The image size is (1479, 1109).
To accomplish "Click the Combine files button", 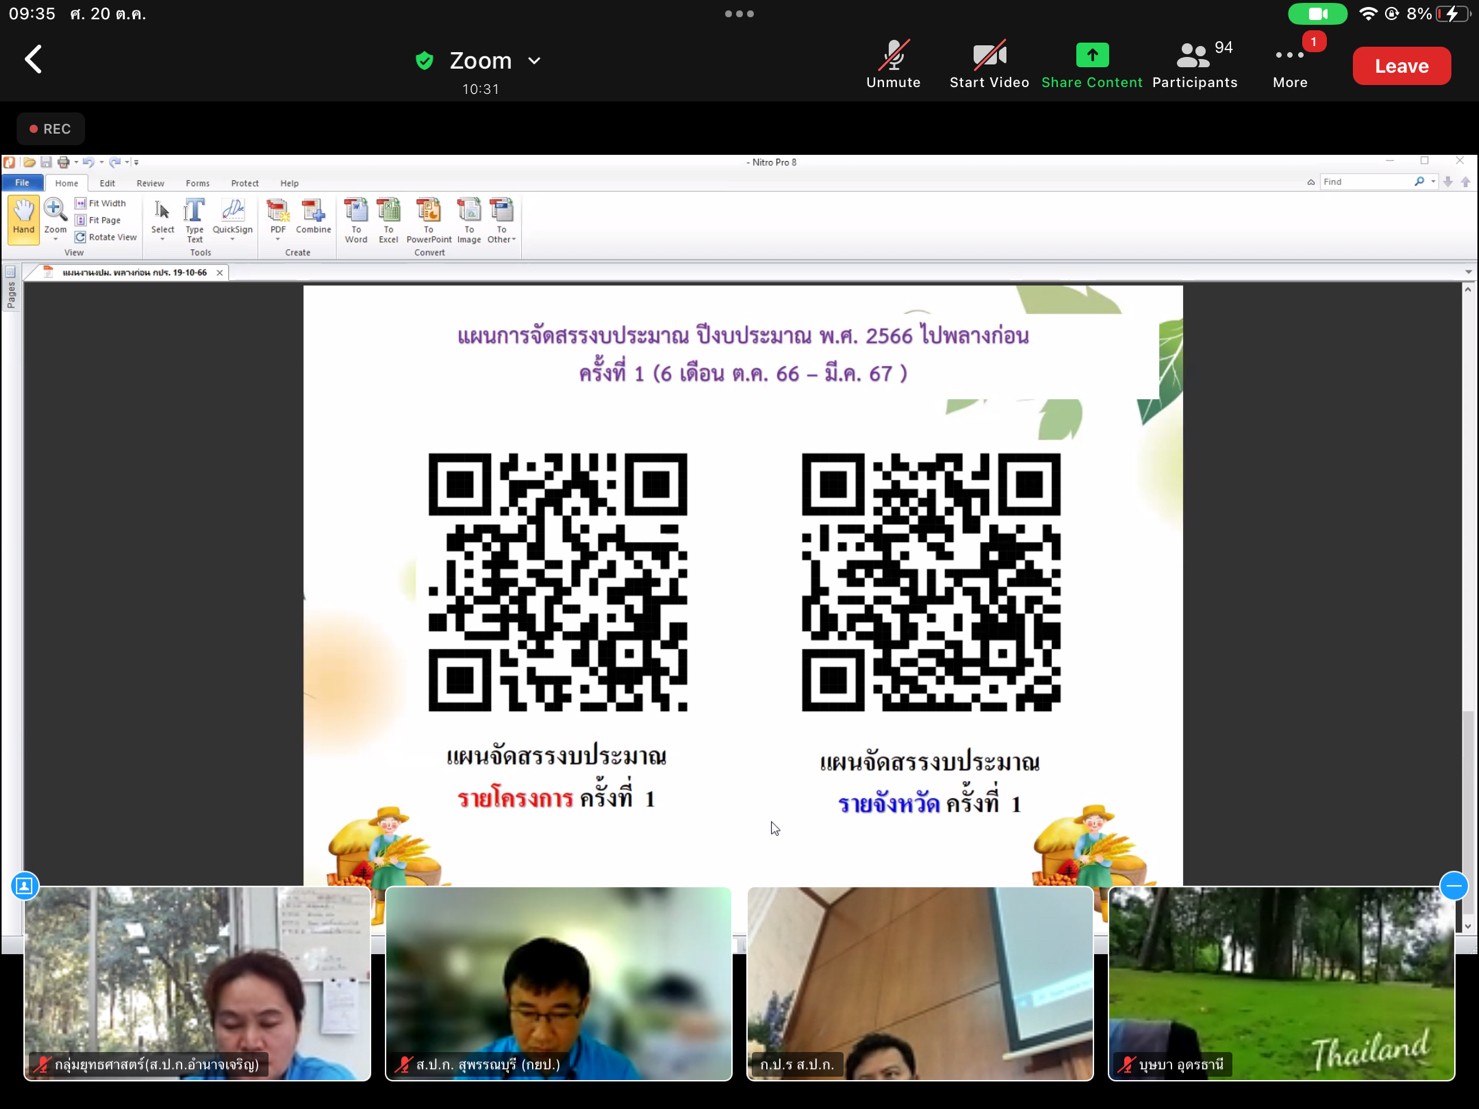I will pyautogui.click(x=313, y=215).
